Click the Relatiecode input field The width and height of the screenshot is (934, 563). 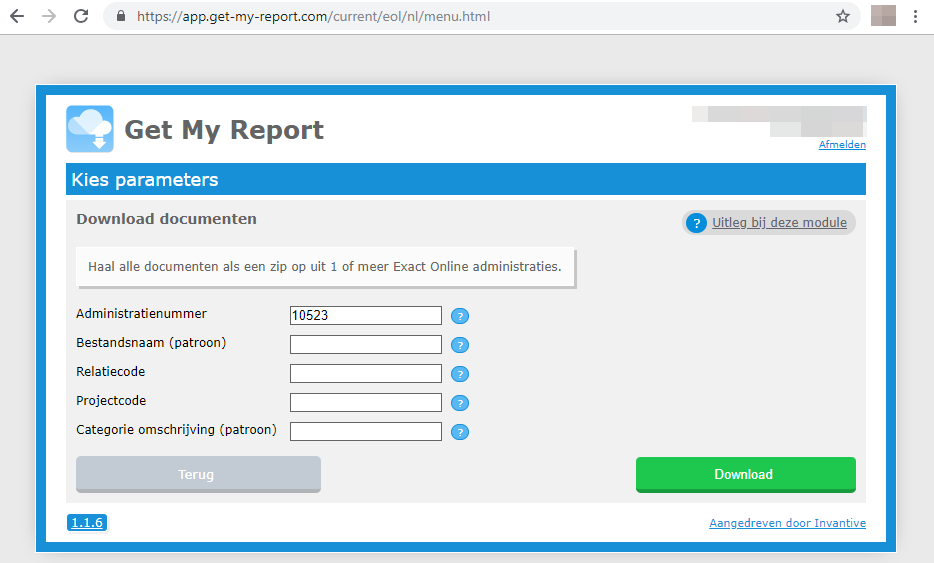pos(366,374)
